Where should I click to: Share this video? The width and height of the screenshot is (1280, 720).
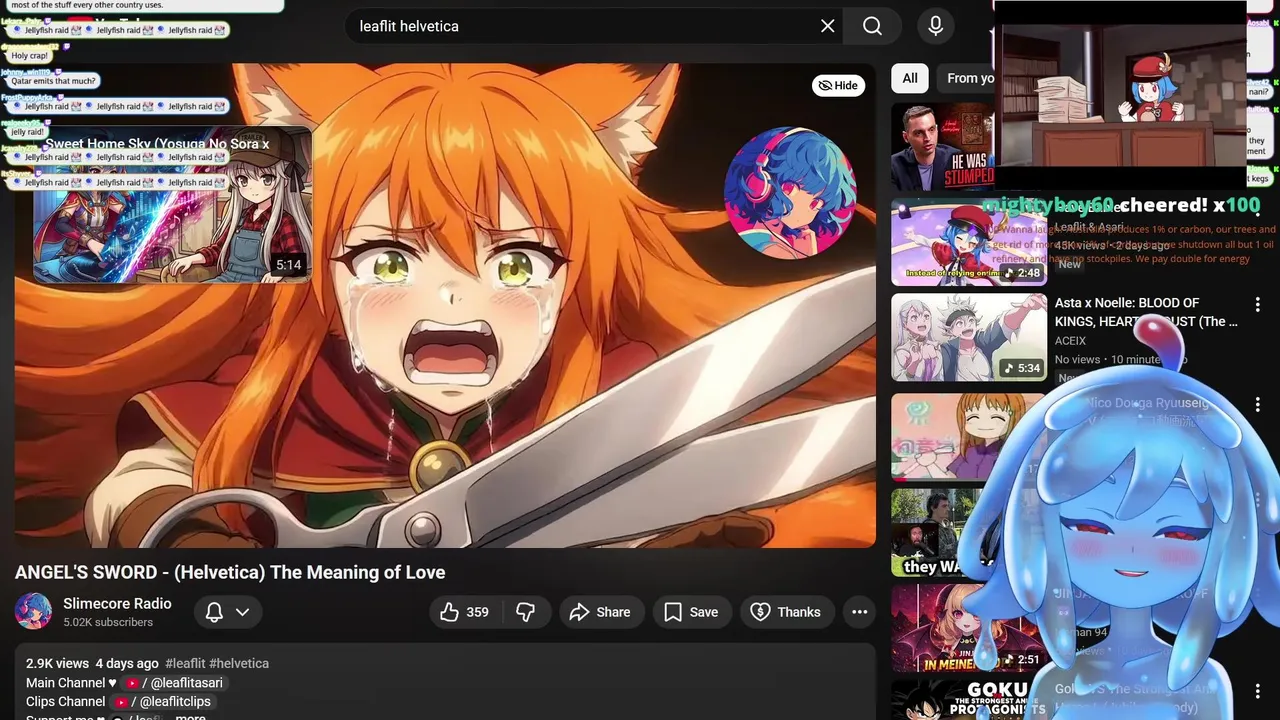(x=600, y=612)
